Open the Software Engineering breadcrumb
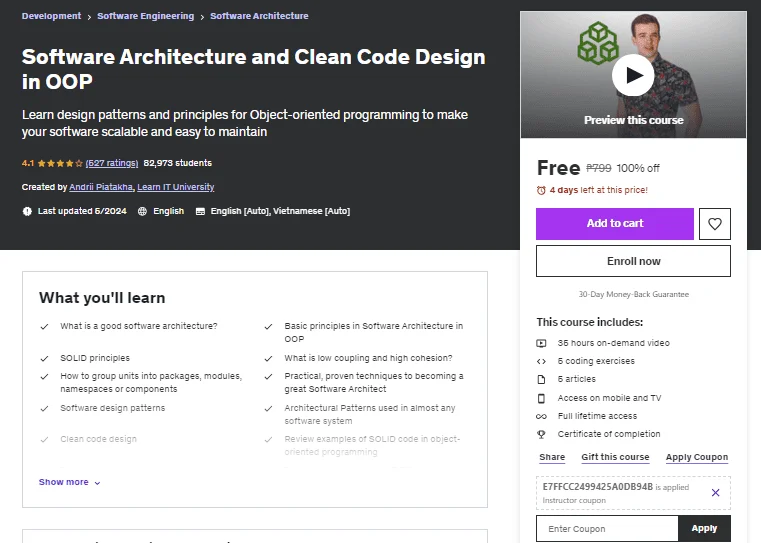This screenshot has width=761, height=543. click(145, 16)
